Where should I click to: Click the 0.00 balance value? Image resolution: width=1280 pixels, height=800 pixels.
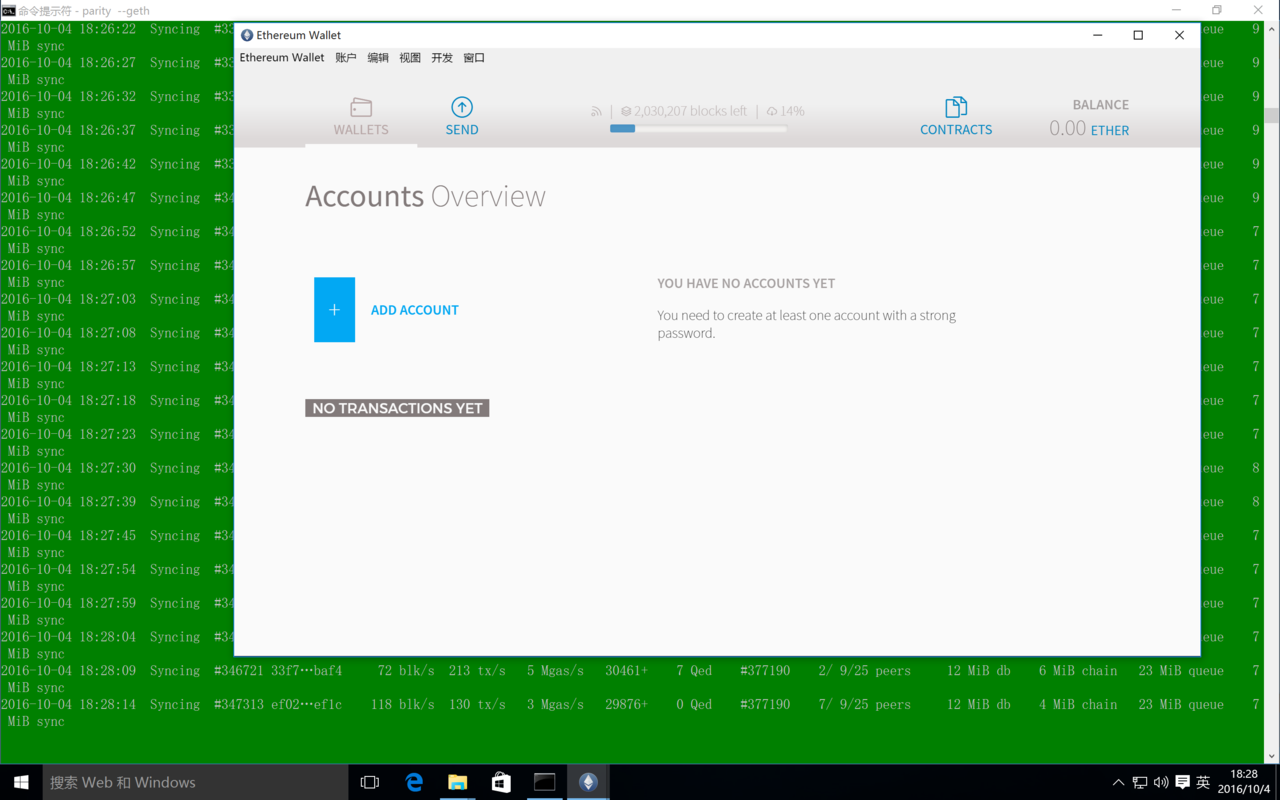1067,128
